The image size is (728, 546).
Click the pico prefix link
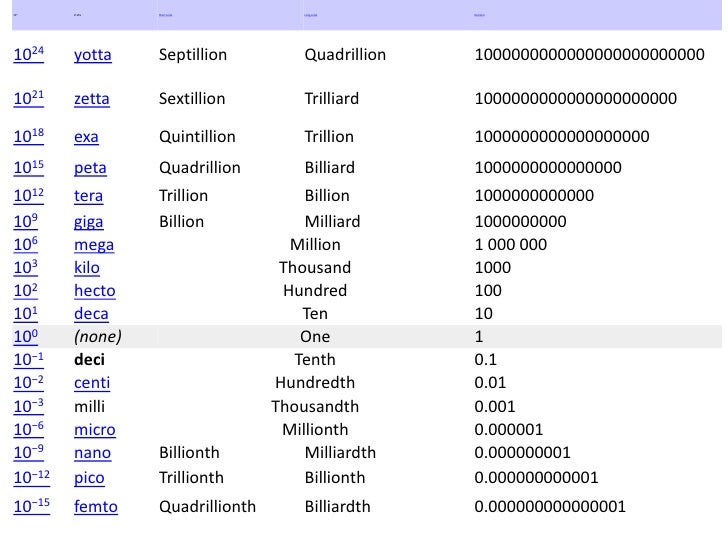point(89,478)
